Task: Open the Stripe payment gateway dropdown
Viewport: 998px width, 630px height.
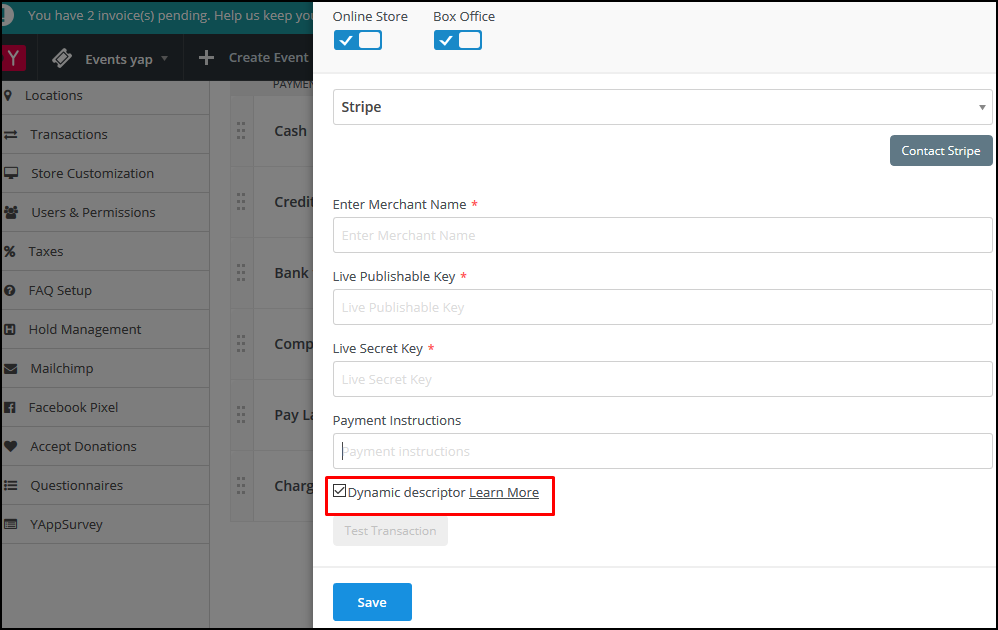Action: tap(662, 107)
